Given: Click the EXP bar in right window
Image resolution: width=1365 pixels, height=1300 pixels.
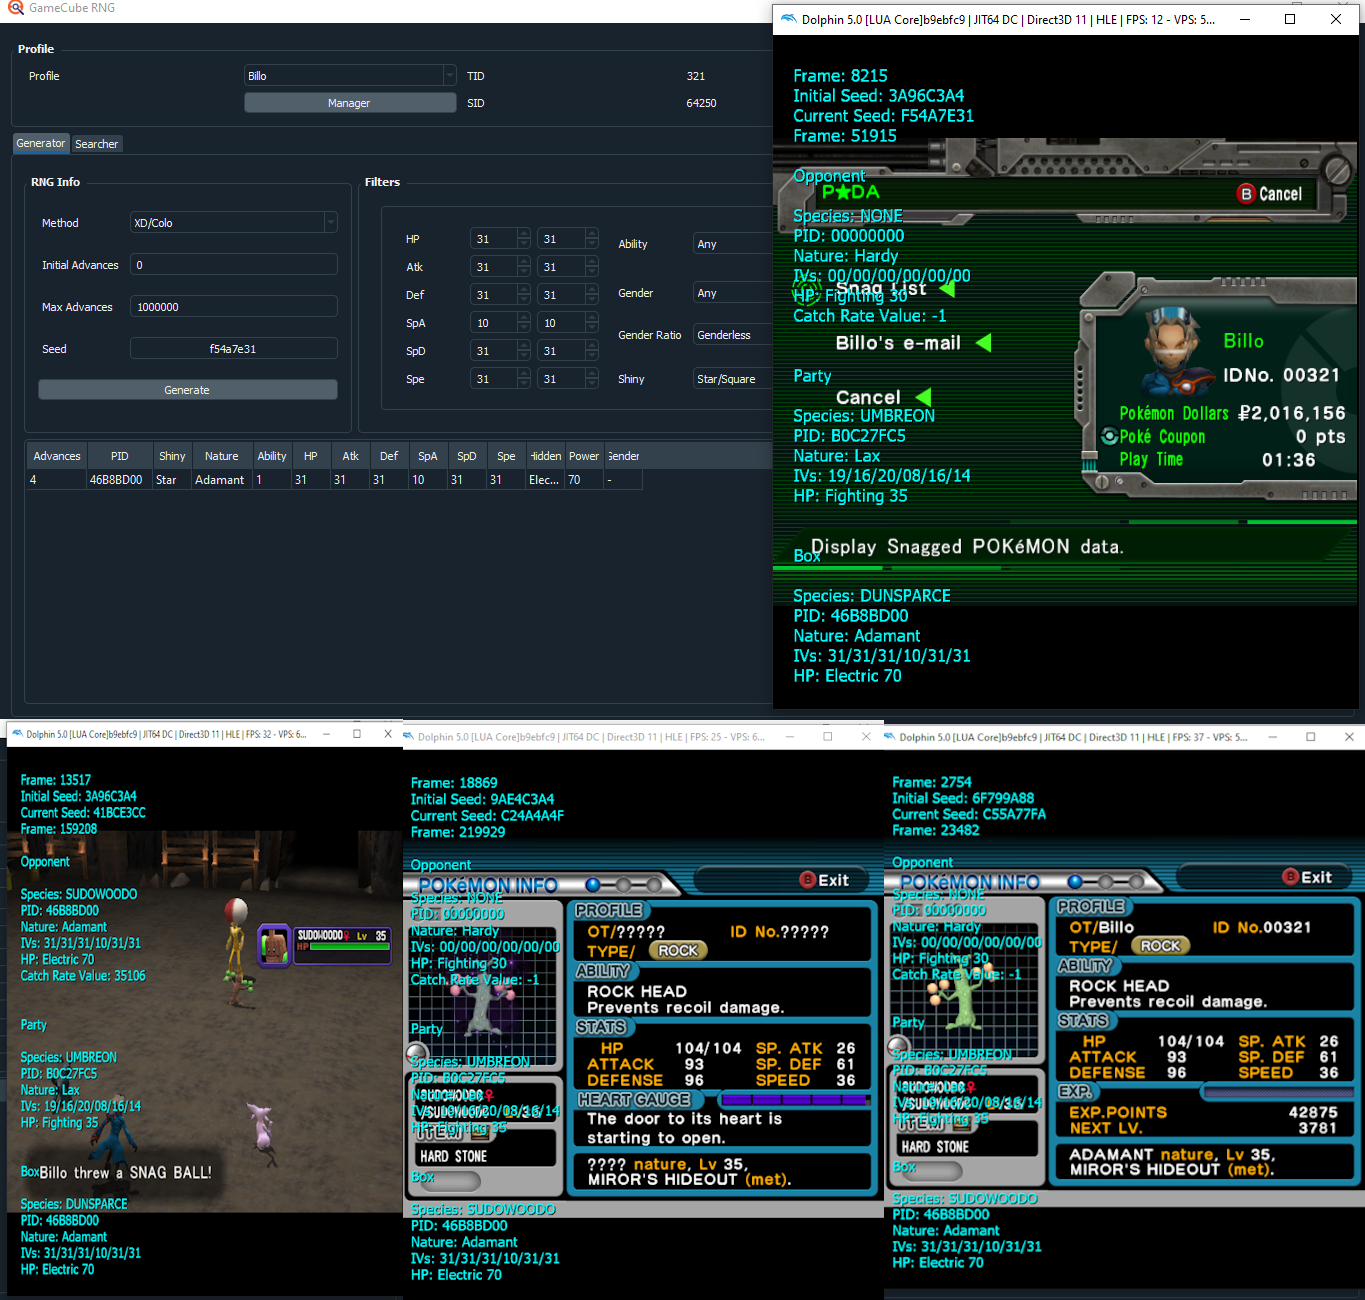Looking at the screenshot, I should (1277, 1092).
